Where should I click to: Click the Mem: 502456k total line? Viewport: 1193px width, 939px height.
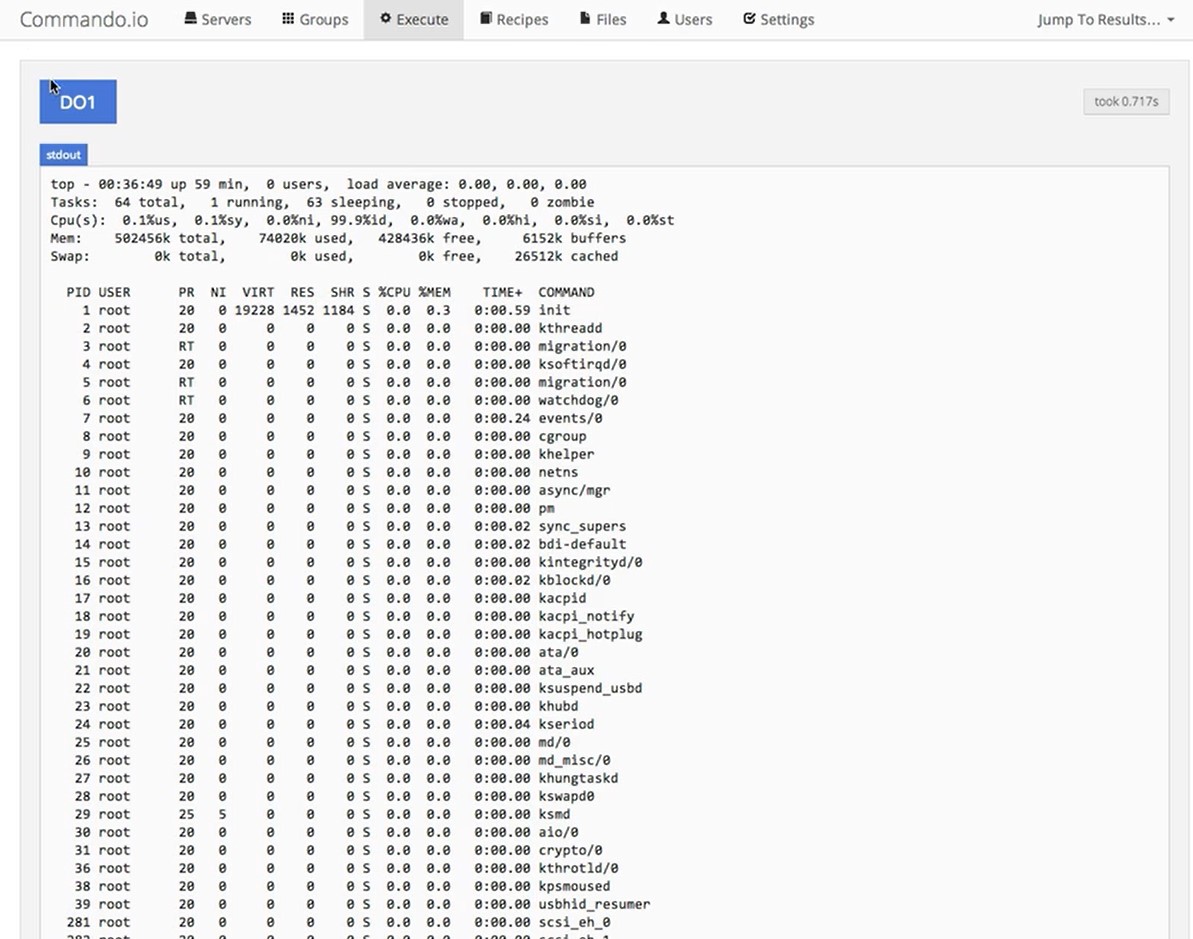click(x=338, y=238)
